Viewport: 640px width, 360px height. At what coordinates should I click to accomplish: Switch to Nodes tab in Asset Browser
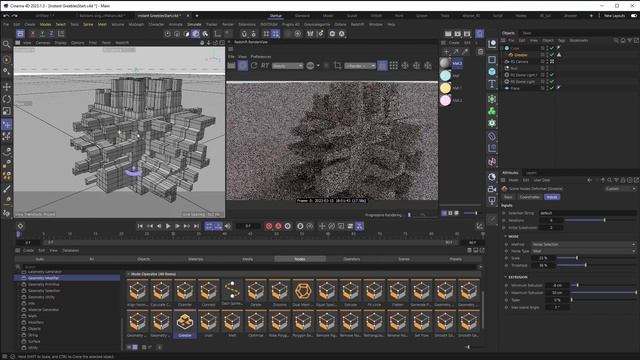(300, 259)
